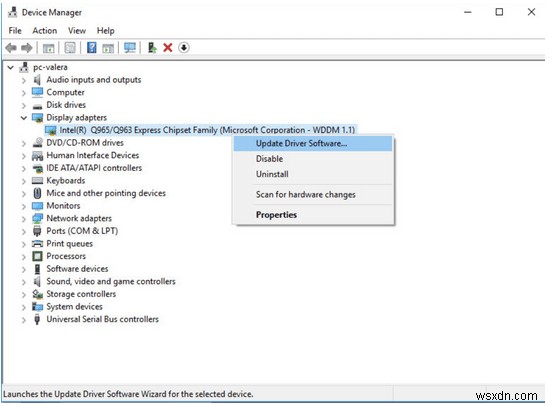Click the Mice and other pointing devices icon

(x=37, y=193)
